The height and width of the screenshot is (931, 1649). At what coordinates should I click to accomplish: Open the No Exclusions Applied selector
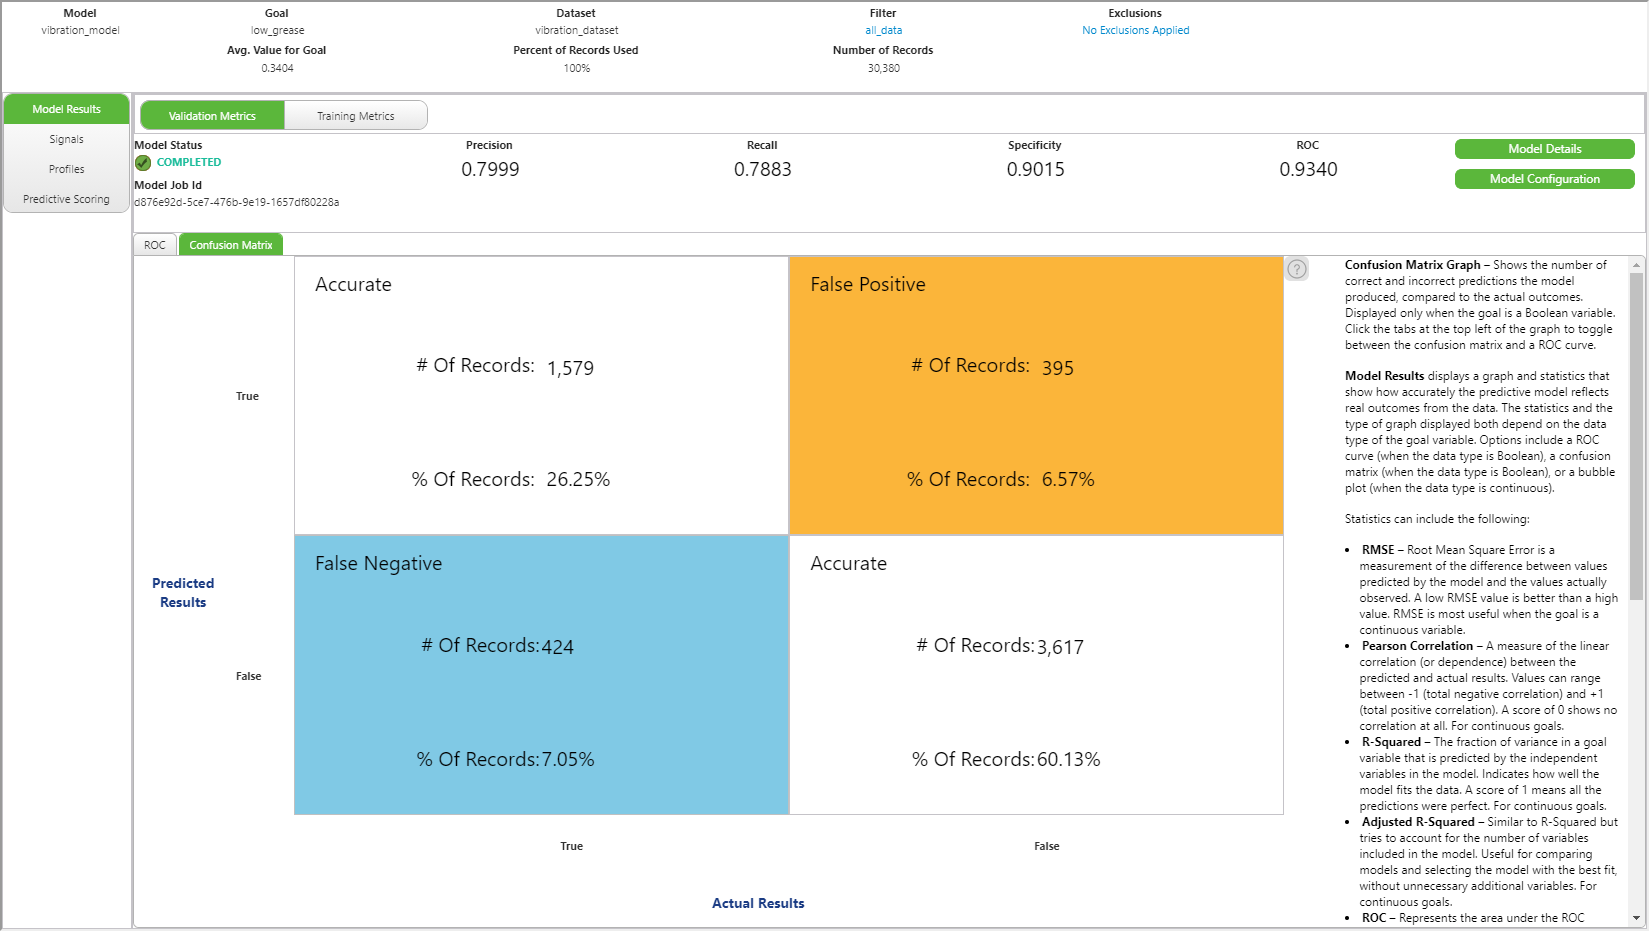[1135, 30]
